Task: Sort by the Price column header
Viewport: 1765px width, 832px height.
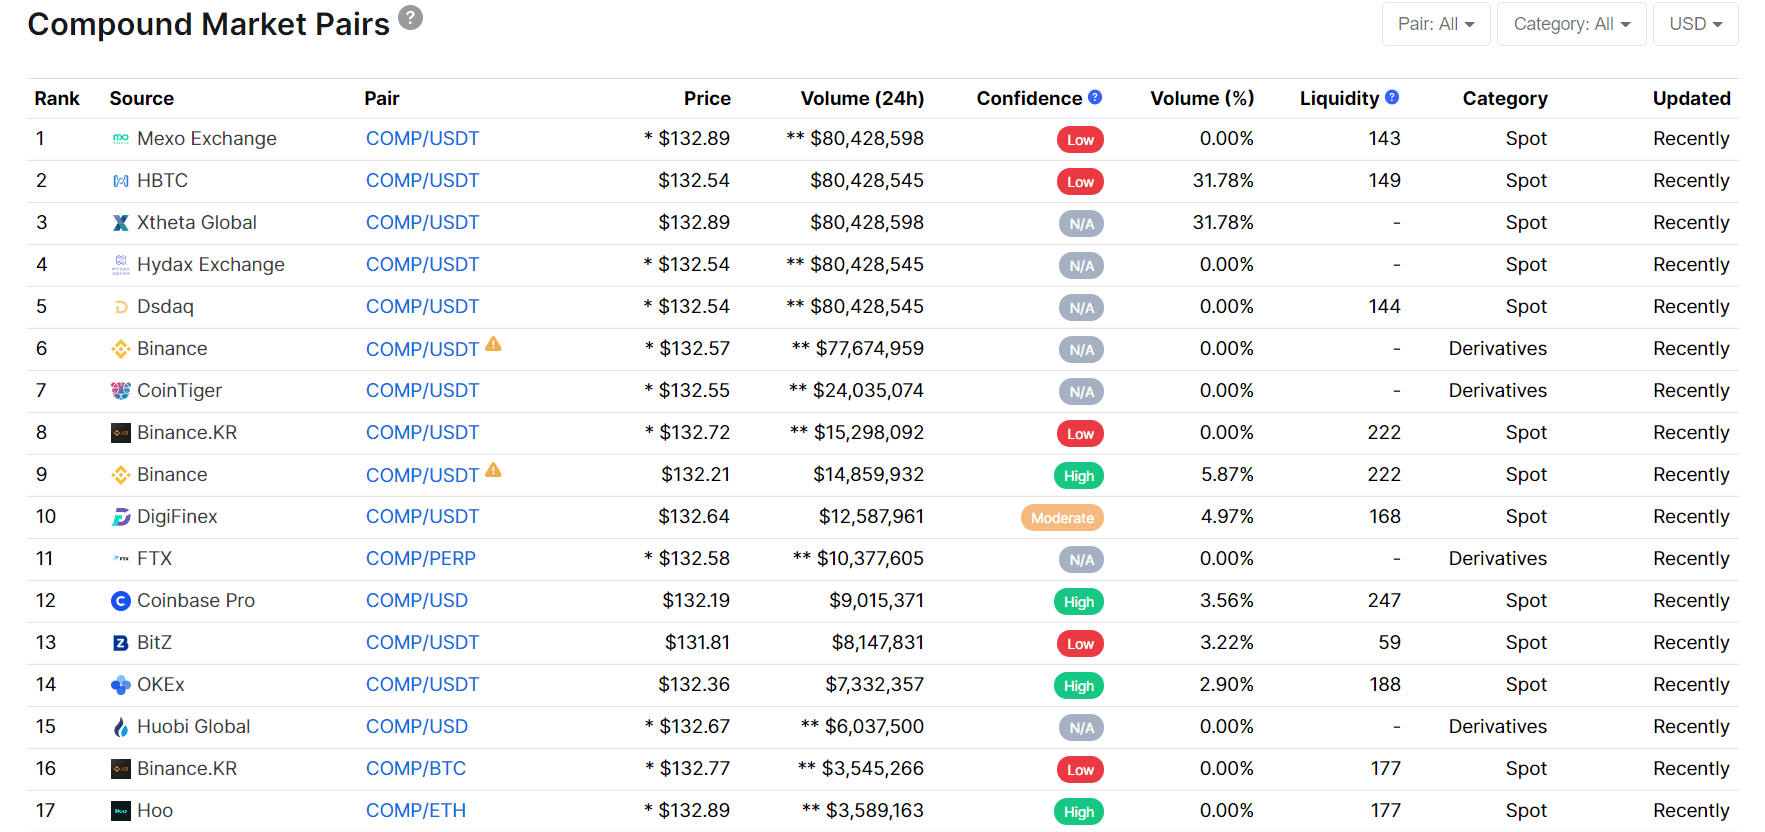Action: point(707,98)
